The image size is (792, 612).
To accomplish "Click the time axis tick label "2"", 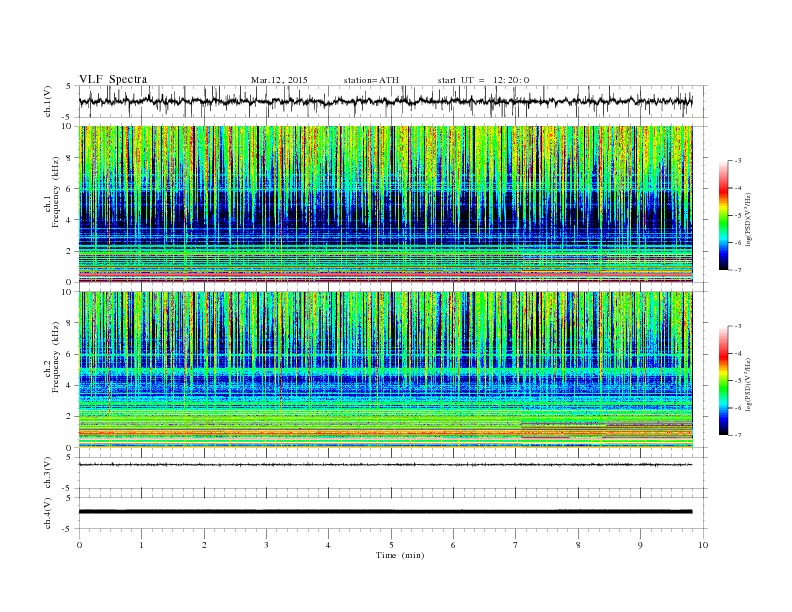I will pyautogui.click(x=204, y=545).
